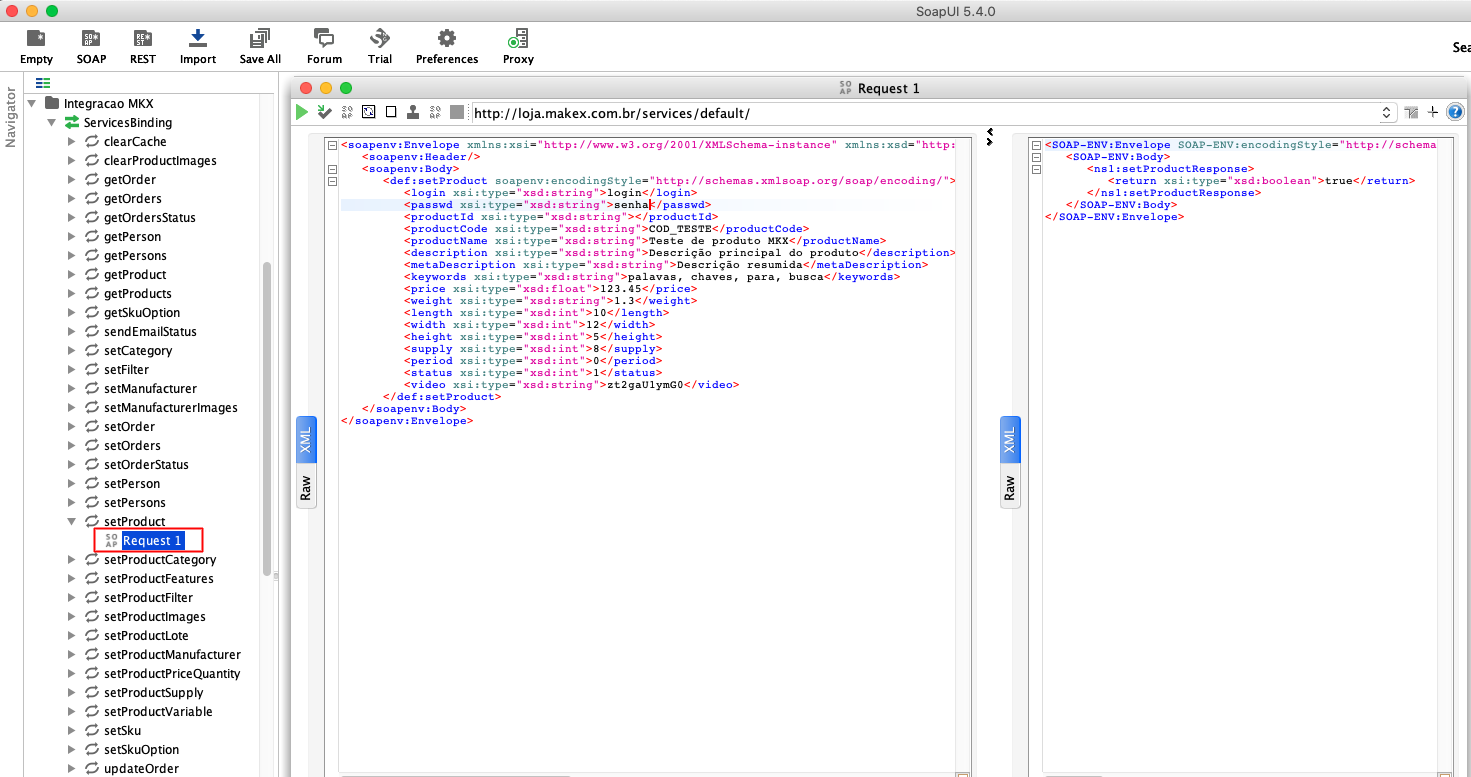Select the setProductImages operation
The image size is (1471, 777).
tap(154, 617)
